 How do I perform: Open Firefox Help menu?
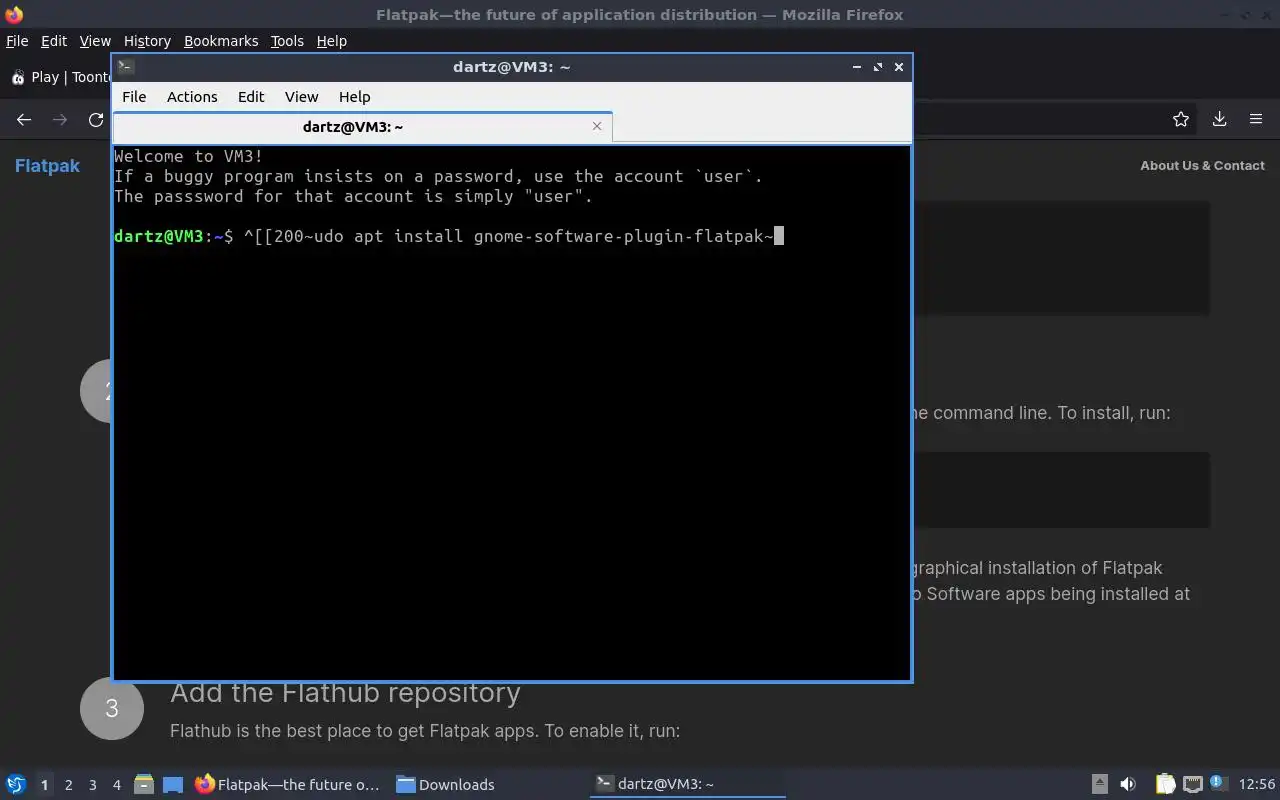331,41
